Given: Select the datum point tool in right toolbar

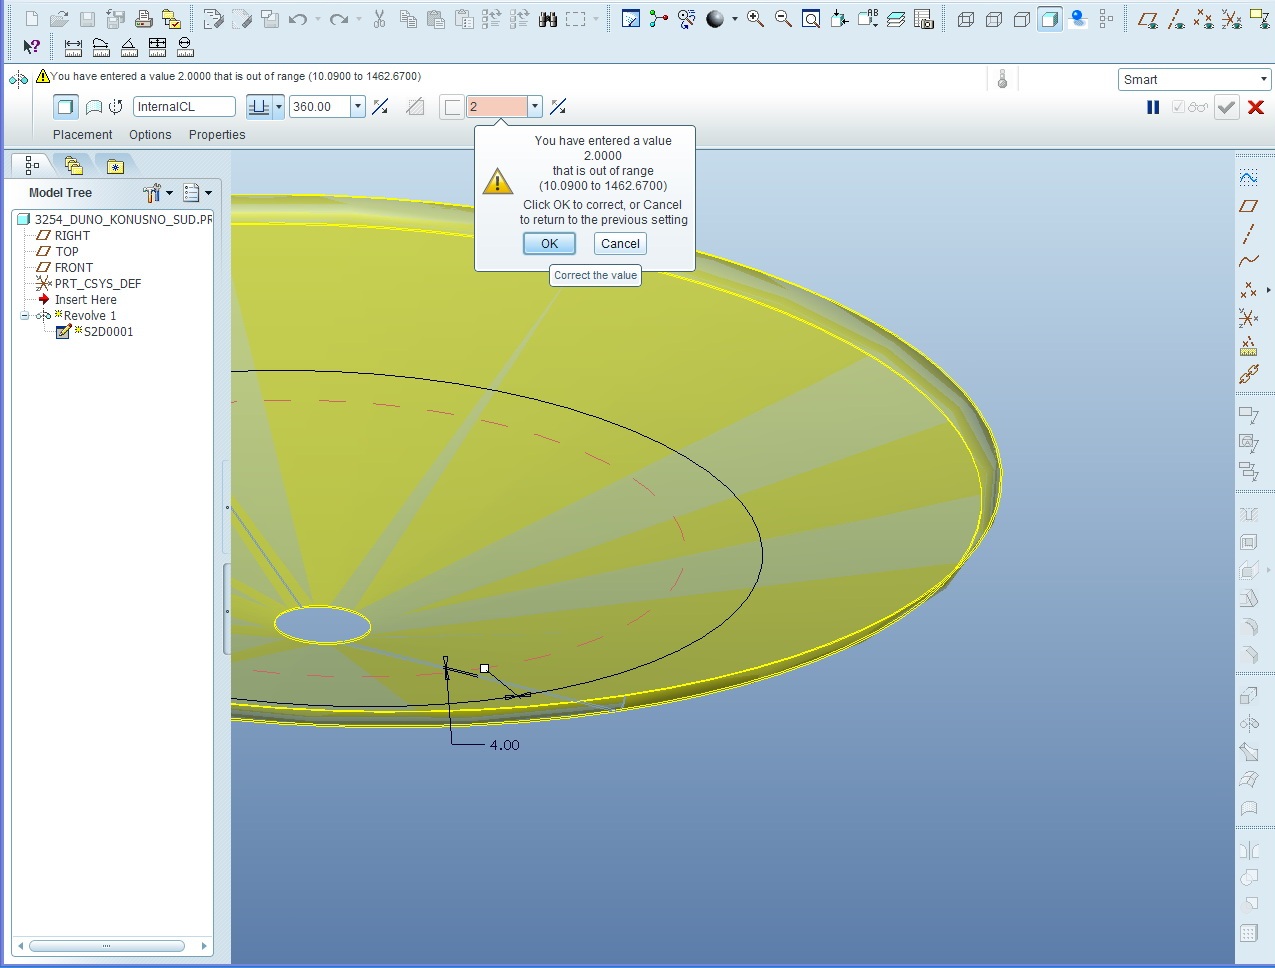Looking at the screenshot, I should pyautogui.click(x=1248, y=290).
